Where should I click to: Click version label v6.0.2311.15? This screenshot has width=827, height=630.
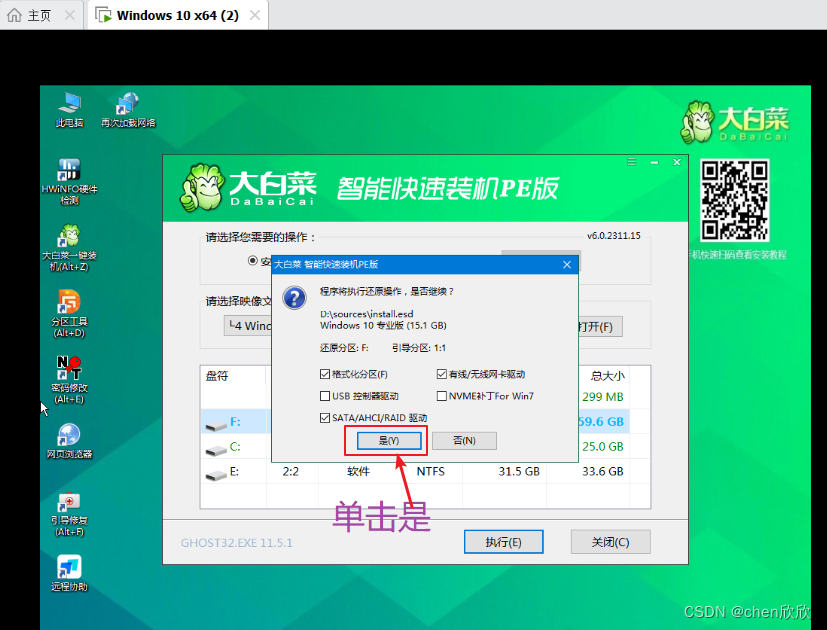click(x=613, y=236)
